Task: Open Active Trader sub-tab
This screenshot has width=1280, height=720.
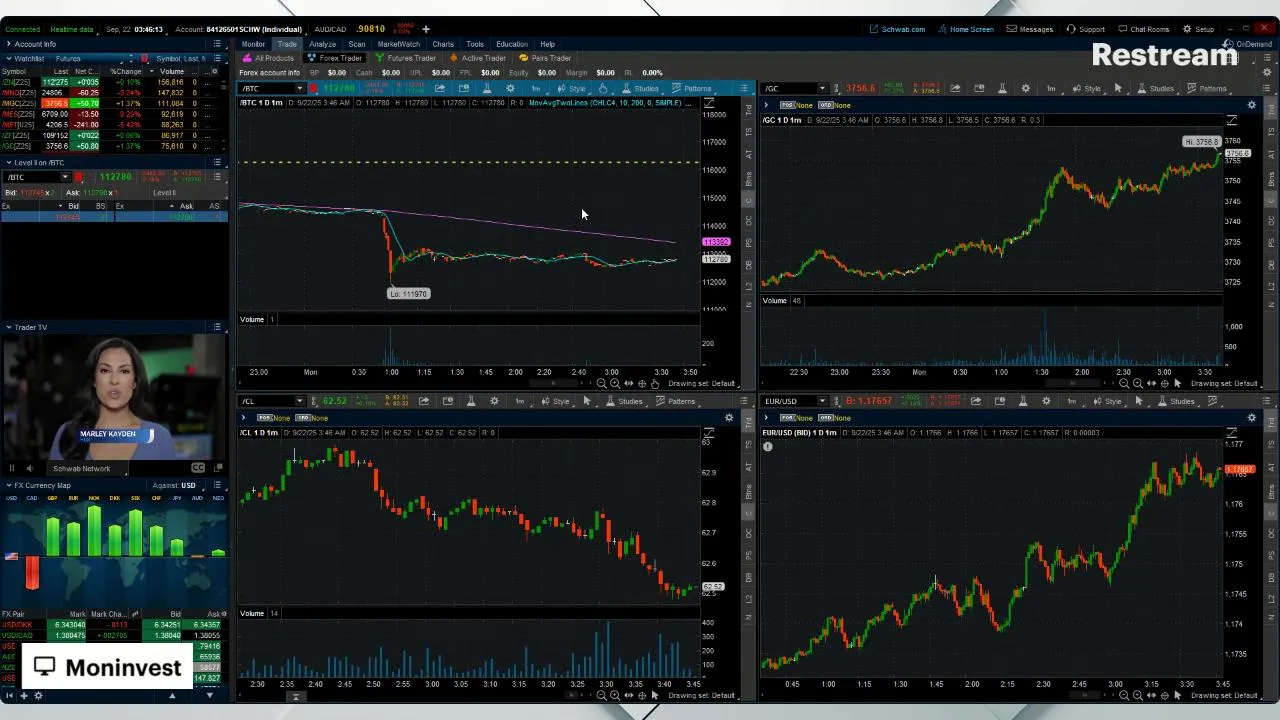Action: tap(478, 58)
